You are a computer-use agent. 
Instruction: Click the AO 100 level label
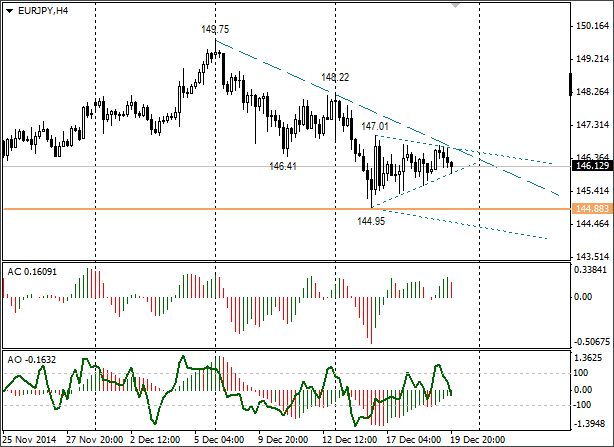[581, 373]
